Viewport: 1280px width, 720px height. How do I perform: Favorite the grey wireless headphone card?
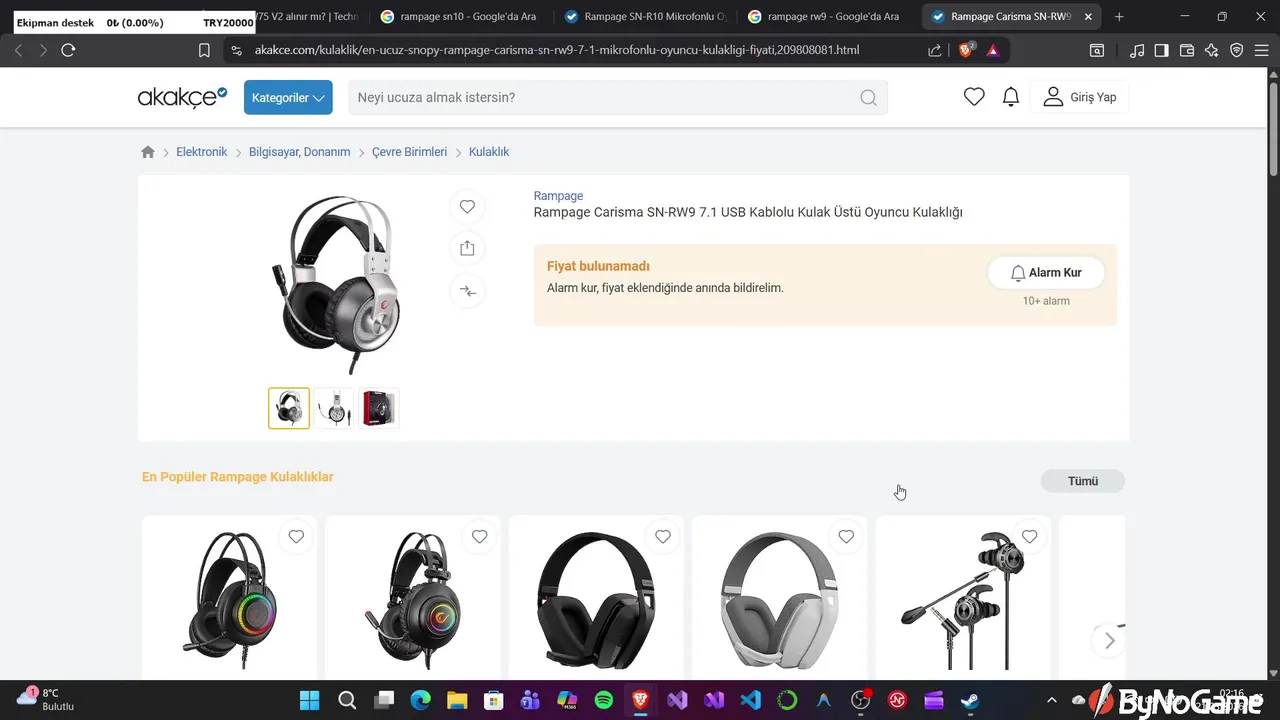click(846, 537)
